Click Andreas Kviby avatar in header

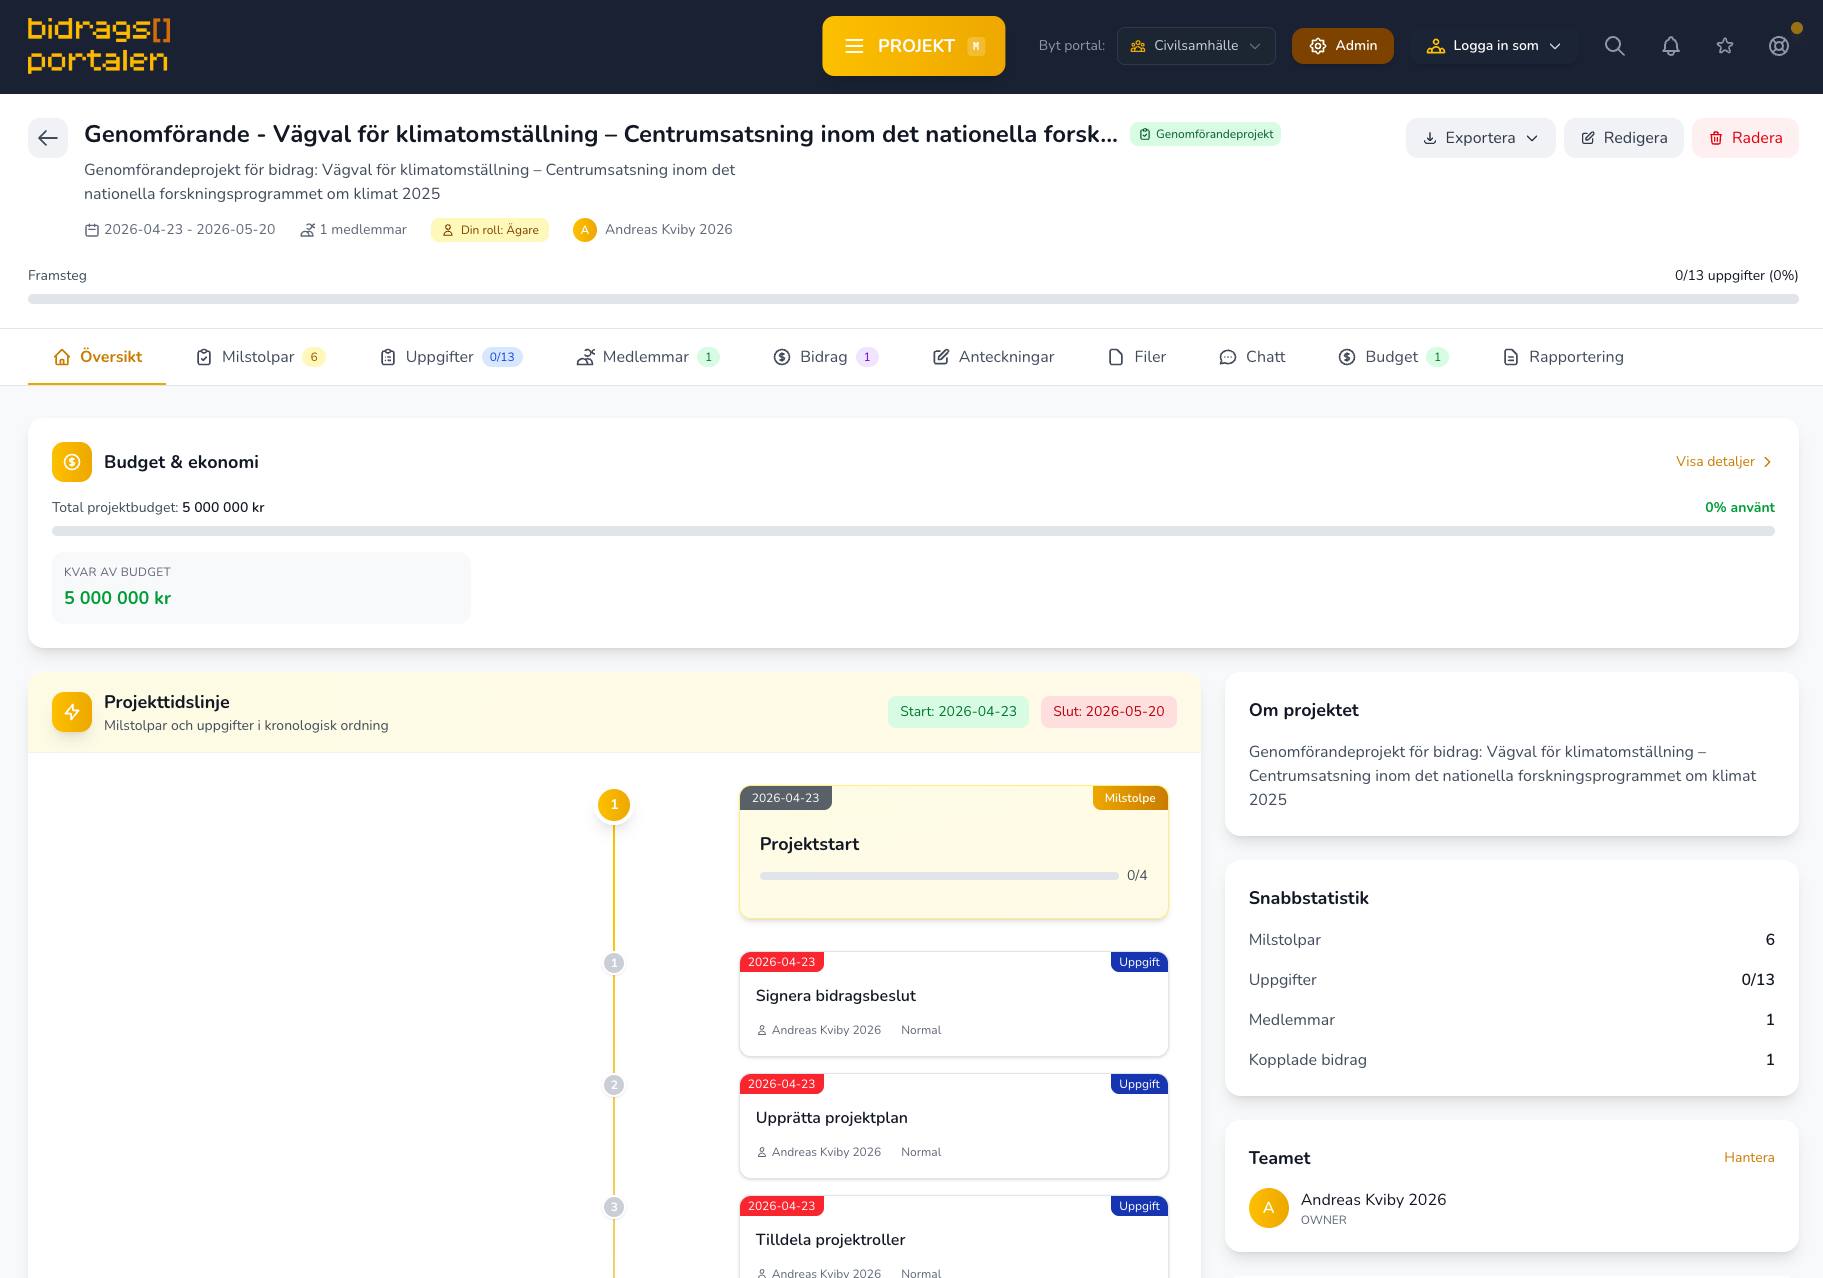585,230
